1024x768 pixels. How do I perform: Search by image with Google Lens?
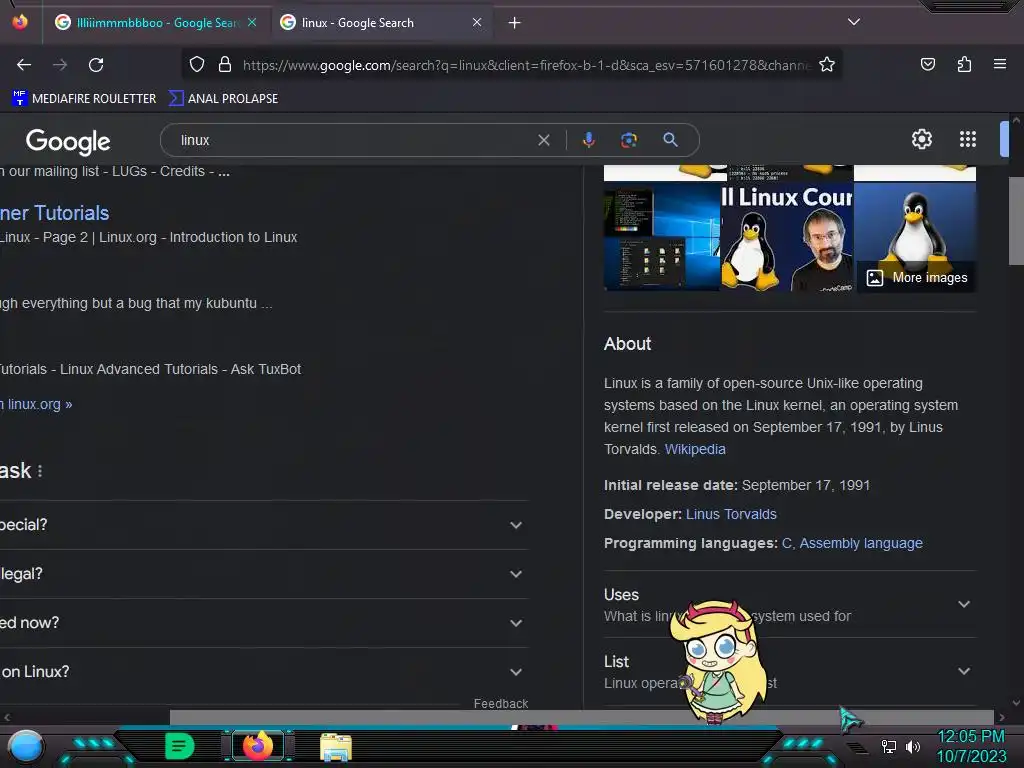click(629, 140)
